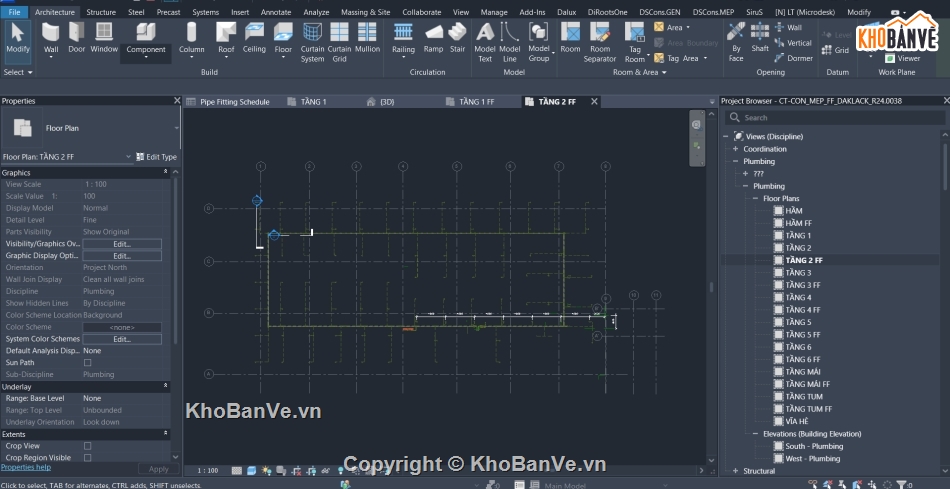Select the Tag Room tool
The height and width of the screenshot is (489, 950).
(635, 42)
